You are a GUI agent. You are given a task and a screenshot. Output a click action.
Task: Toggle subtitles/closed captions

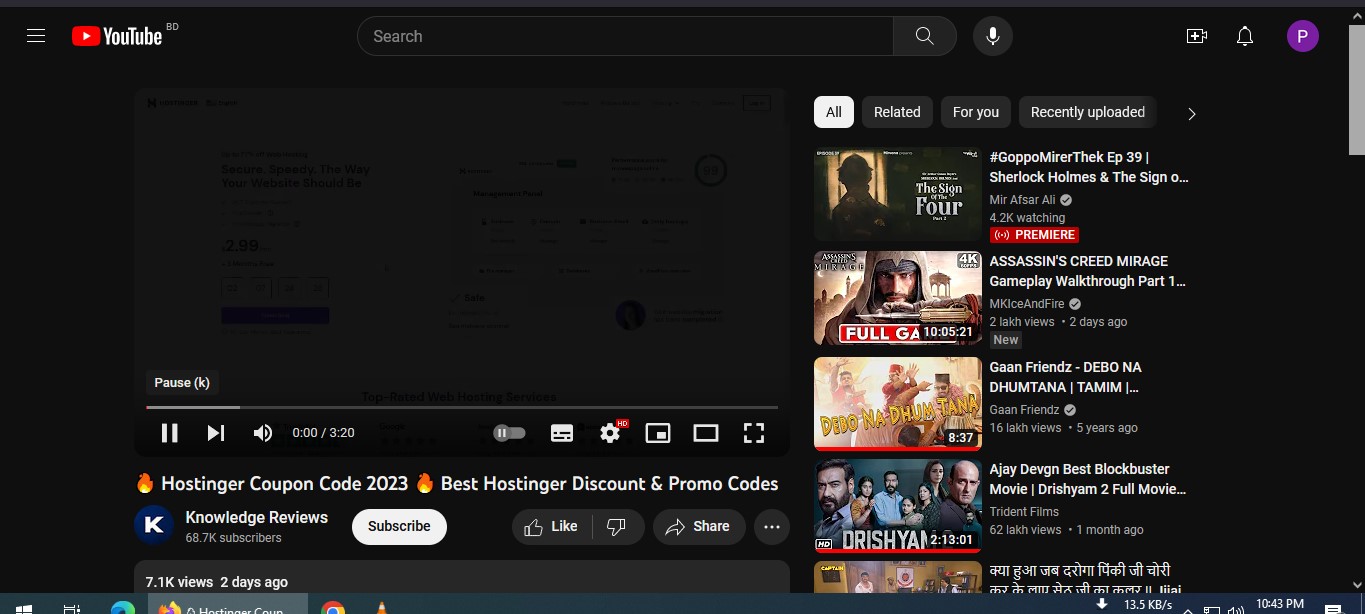point(562,433)
